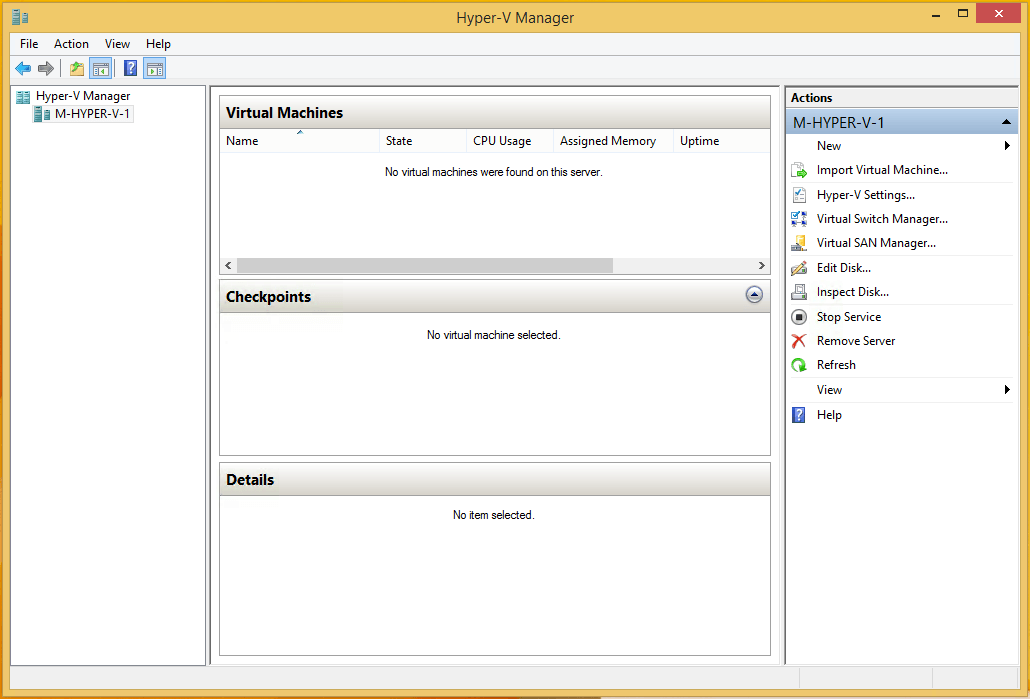Viewport: 1030px width, 699px height.
Task: Click the Stop Service action label
Action: click(x=849, y=317)
